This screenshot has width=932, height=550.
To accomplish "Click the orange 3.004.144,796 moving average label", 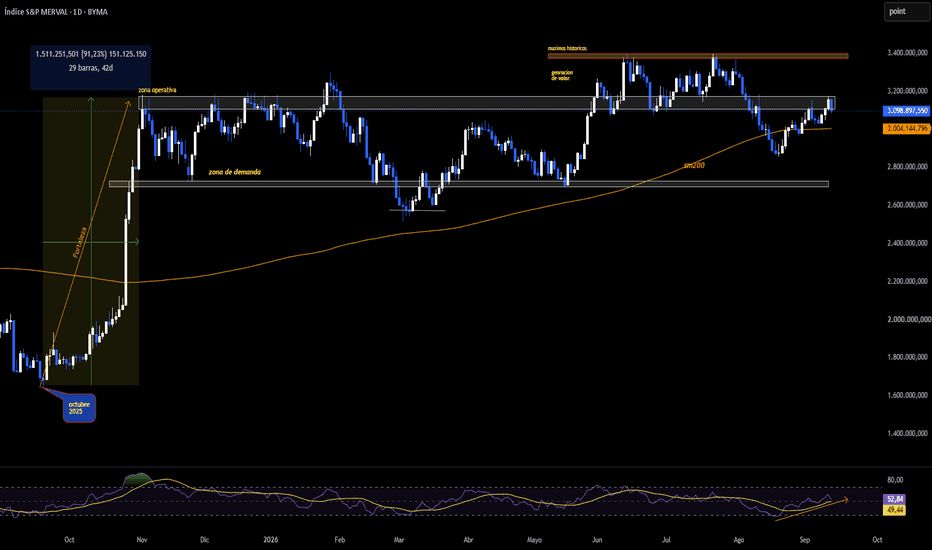I will (906, 128).
